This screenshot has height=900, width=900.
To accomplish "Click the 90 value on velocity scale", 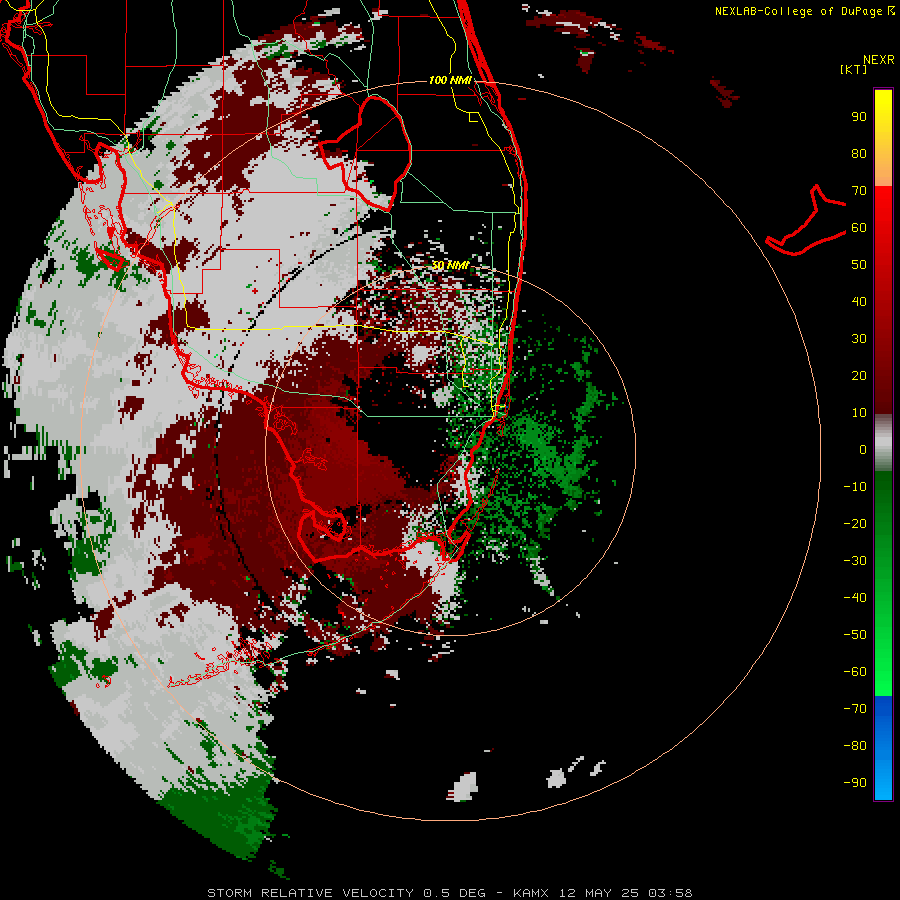I will click(859, 117).
